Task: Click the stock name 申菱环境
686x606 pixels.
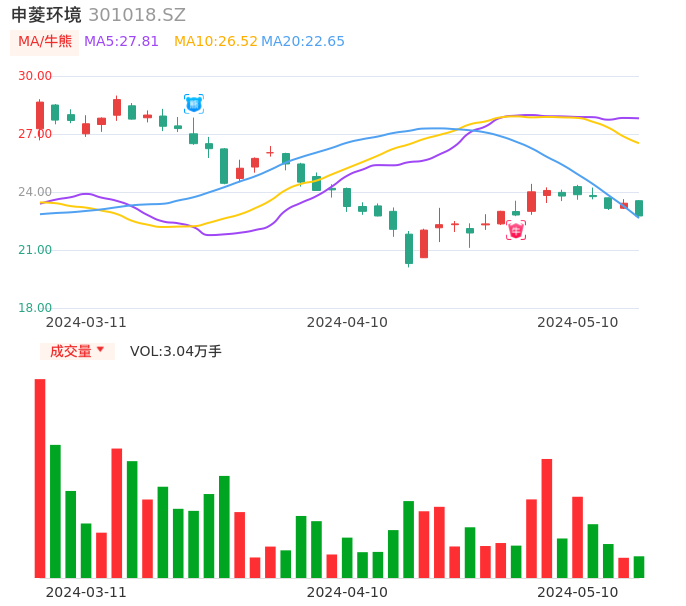Action: [x=46, y=15]
